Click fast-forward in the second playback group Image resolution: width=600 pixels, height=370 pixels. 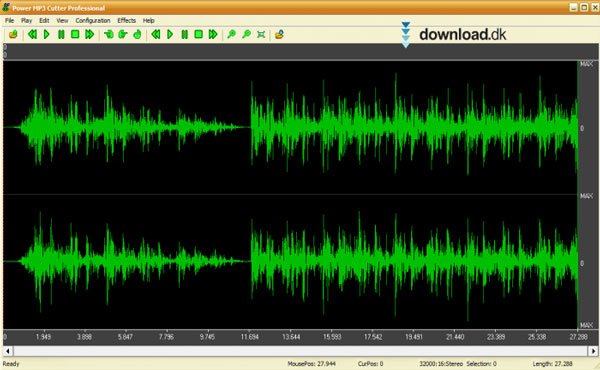tap(213, 34)
